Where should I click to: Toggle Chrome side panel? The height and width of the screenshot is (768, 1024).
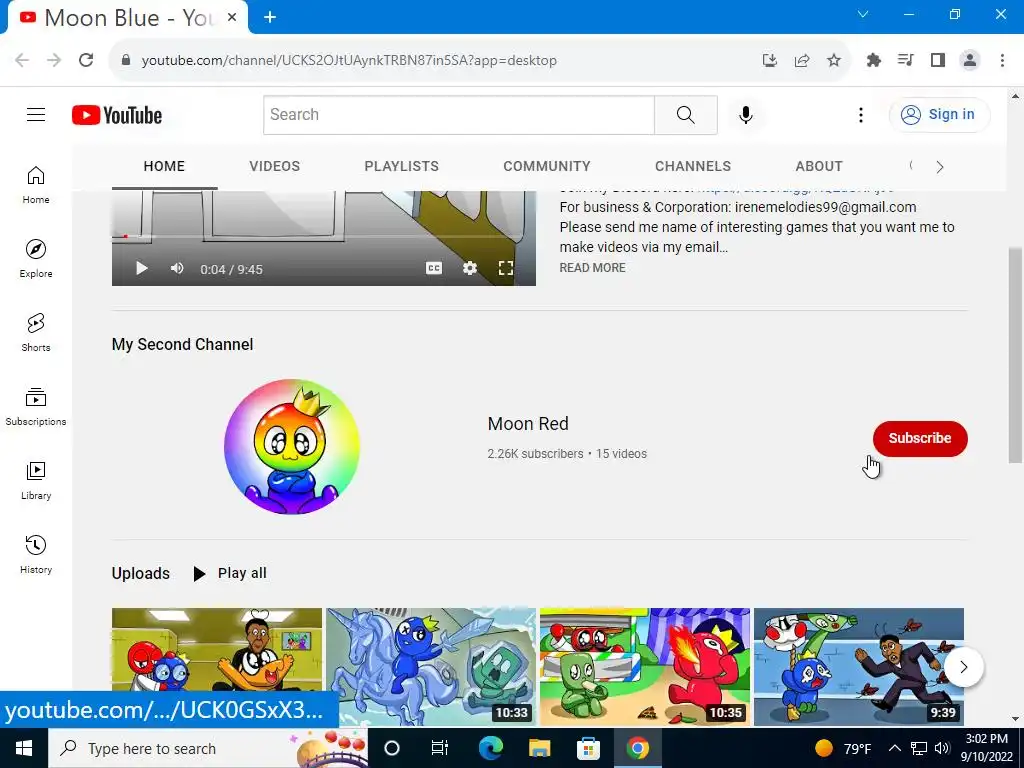(x=938, y=60)
